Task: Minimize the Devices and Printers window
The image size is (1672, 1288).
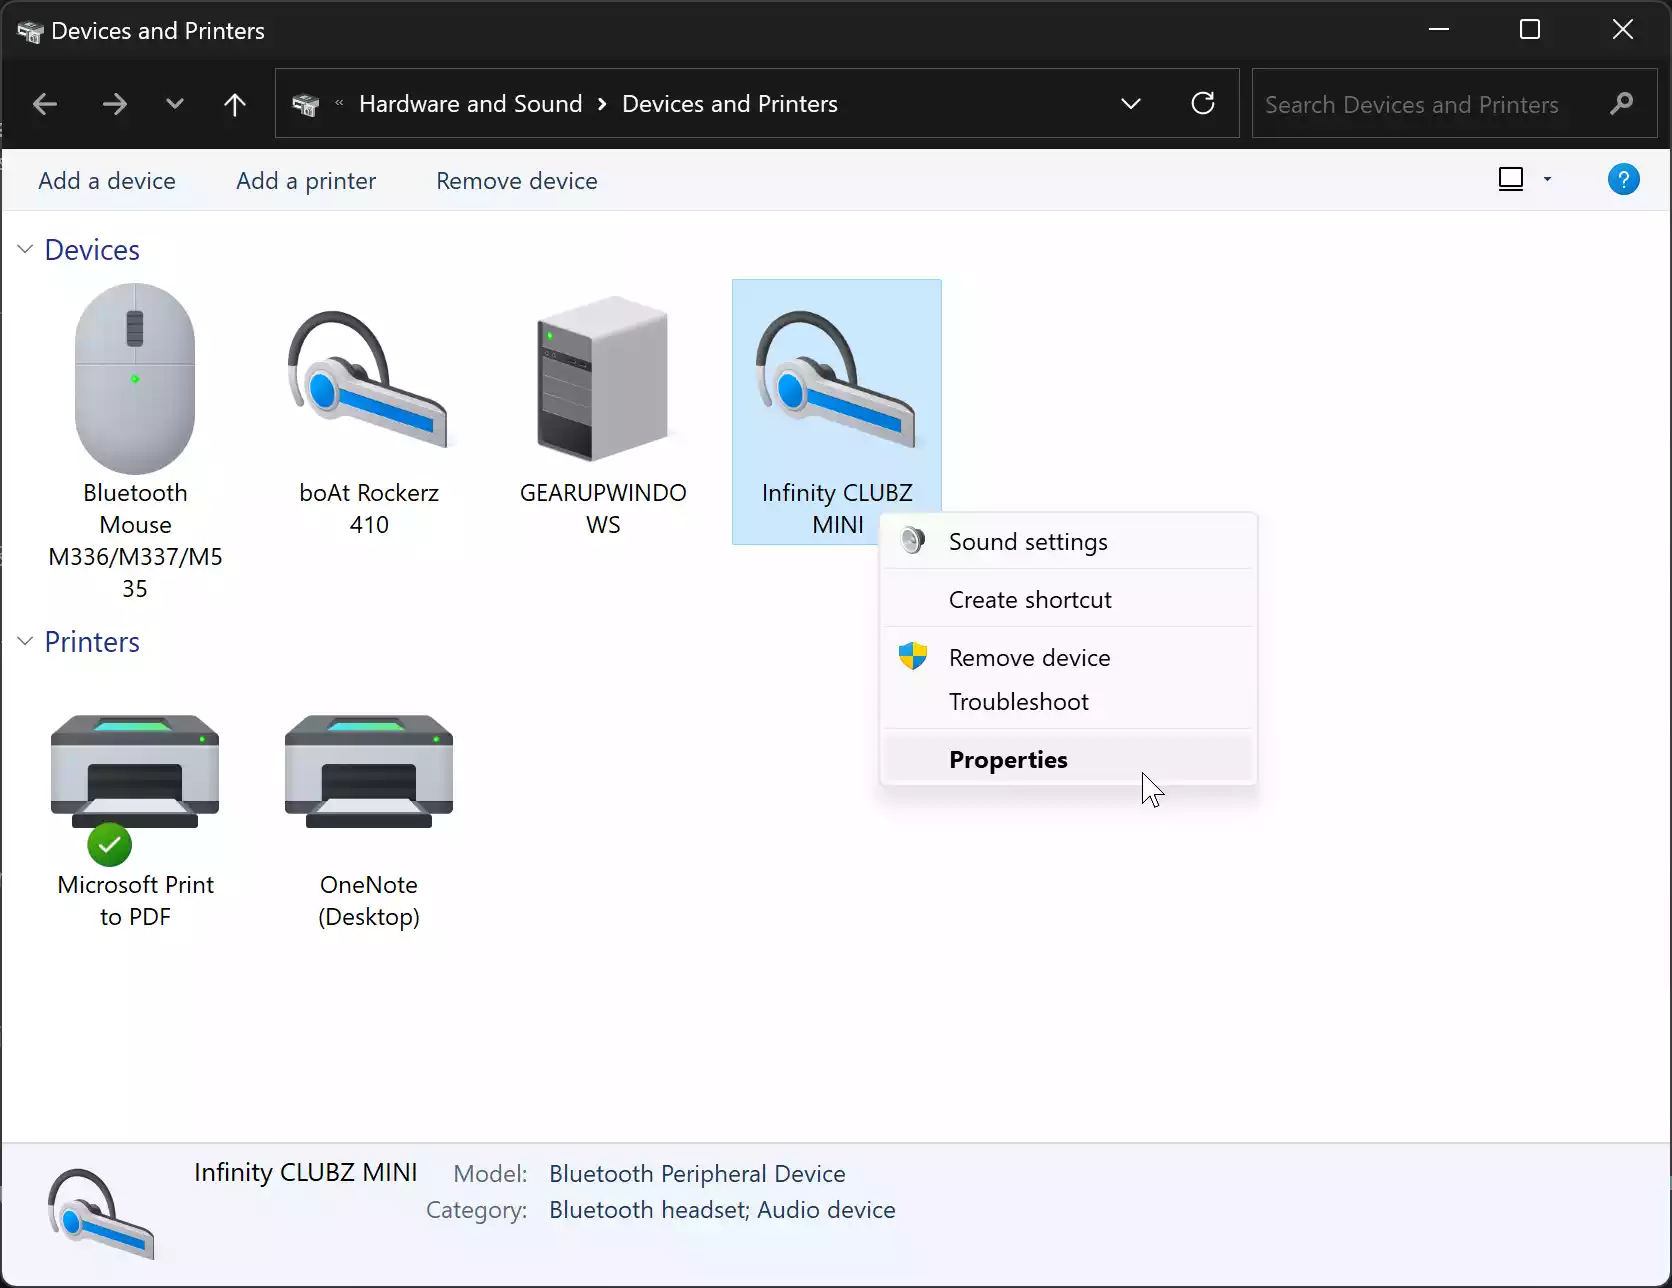Action: (x=1439, y=30)
